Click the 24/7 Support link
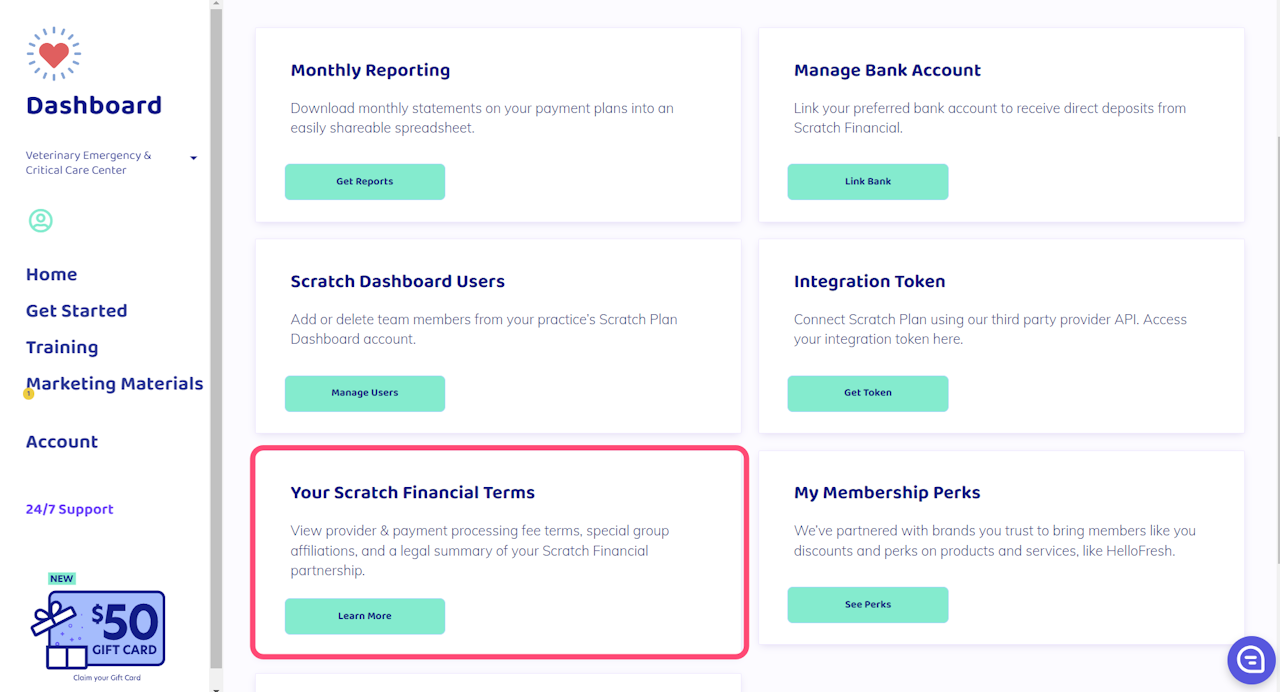 tap(69, 509)
